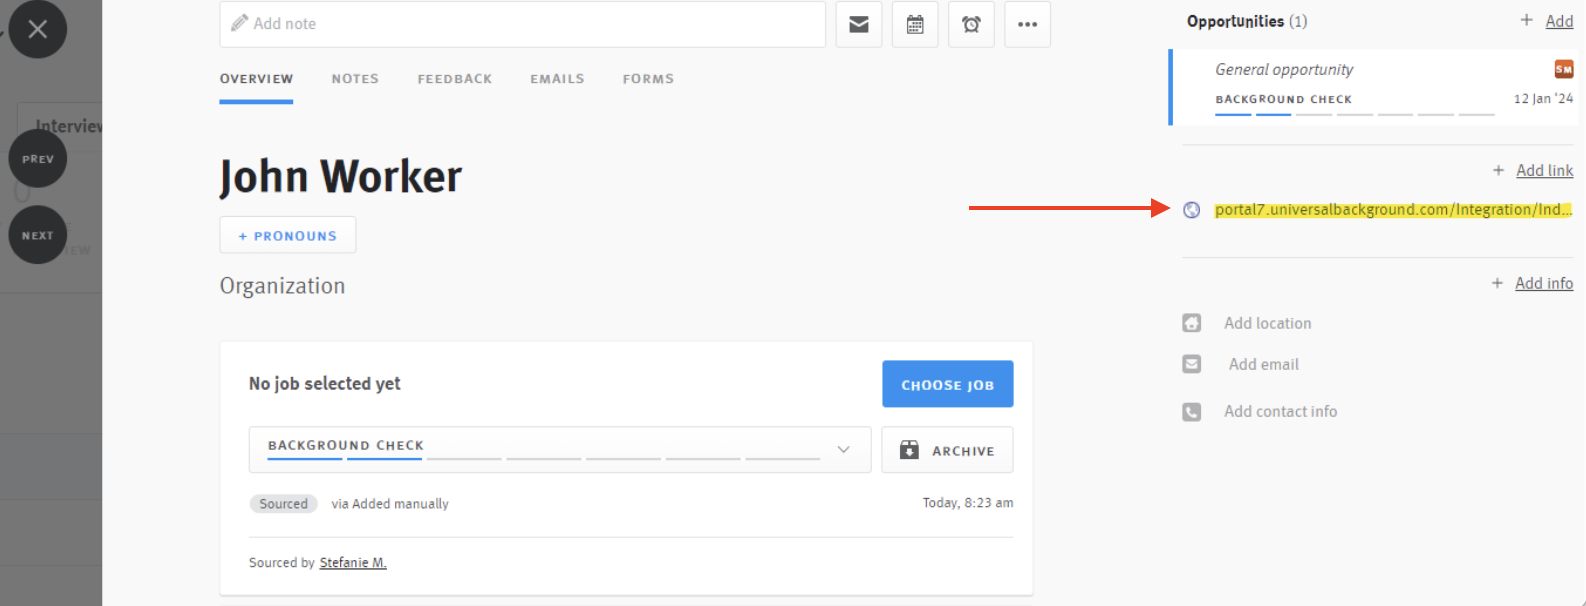
Task: Click the Stefanie M. sourced-by link
Action: (x=353, y=563)
